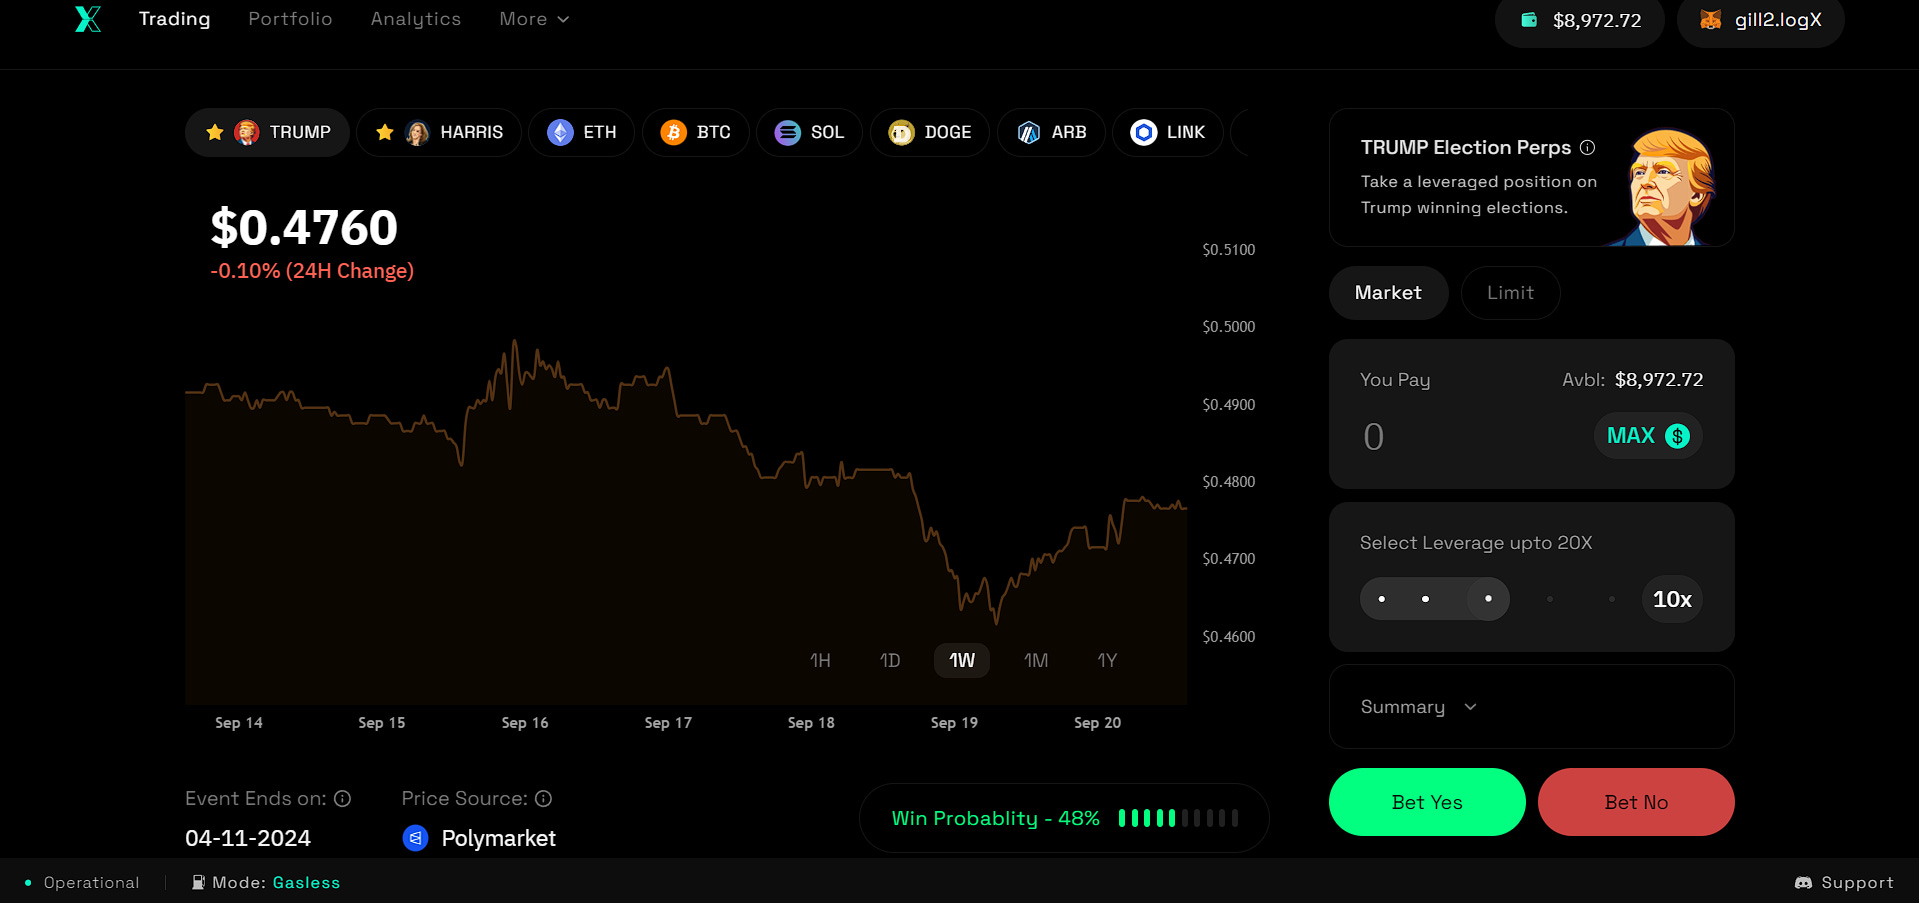Open the Portfolio tab
The height and width of the screenshot is (903, 1919).
pos(290,19)
